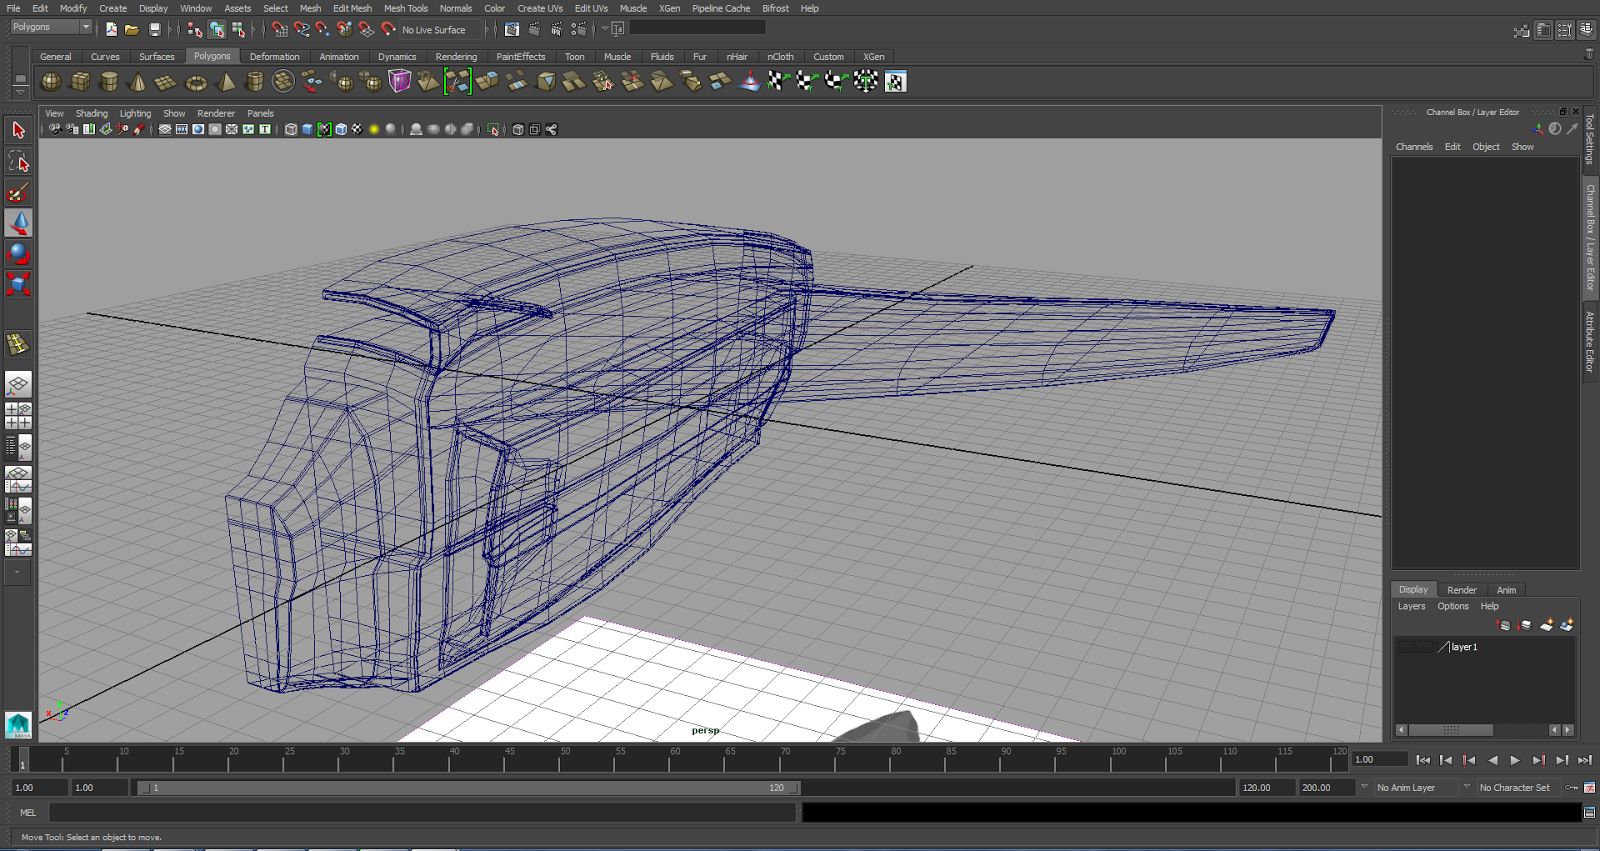This screenshot has height=851, width=1600.
Task: Expand the anim layer dropdown arrow
Action: coord(1364,787)
